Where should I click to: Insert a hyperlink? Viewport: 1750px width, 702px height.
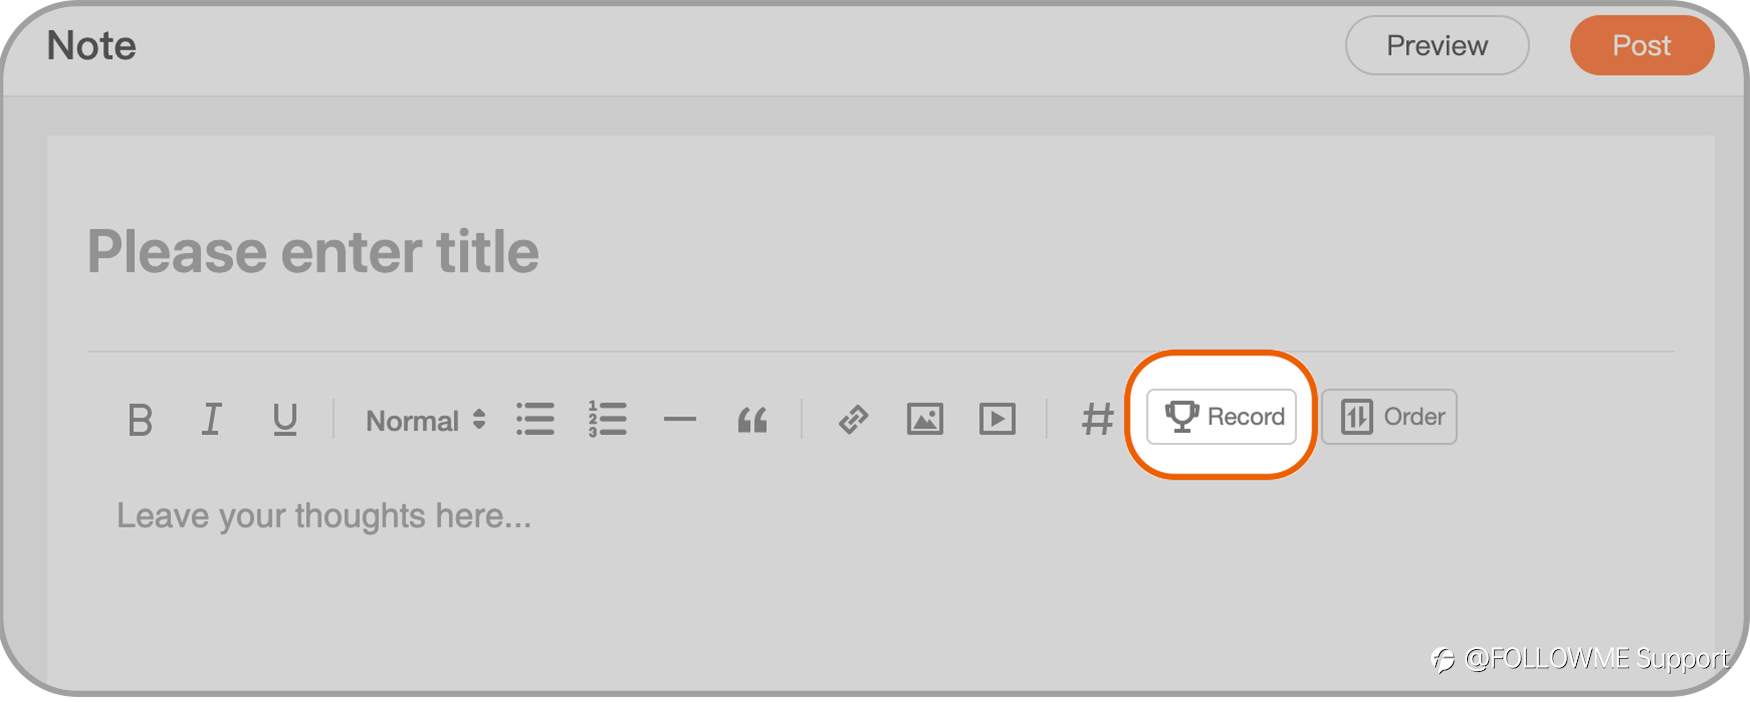[x=853, y=419]
